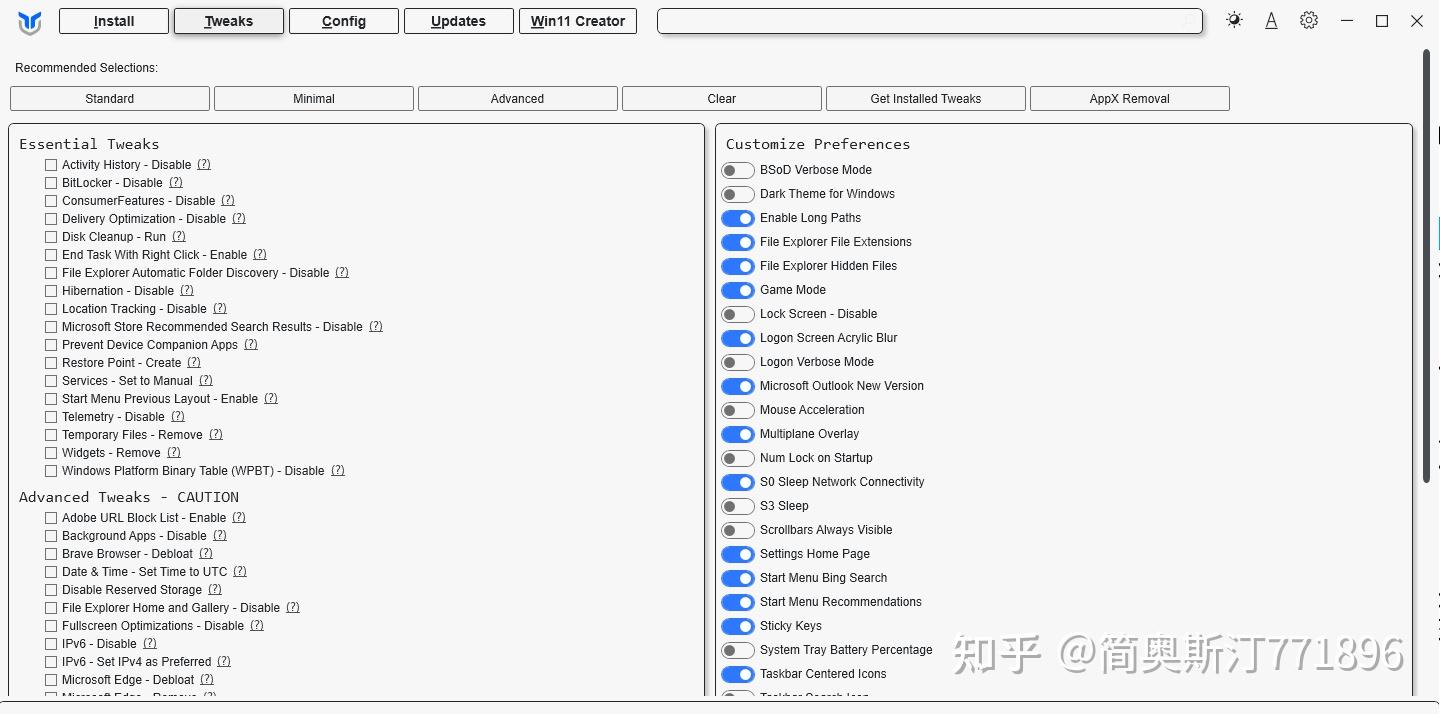Image resolution: width=1440 pixels, height=714 pixels.
Task: Show help for Location Tracking - Disable
Action: [x=220, y=309]
